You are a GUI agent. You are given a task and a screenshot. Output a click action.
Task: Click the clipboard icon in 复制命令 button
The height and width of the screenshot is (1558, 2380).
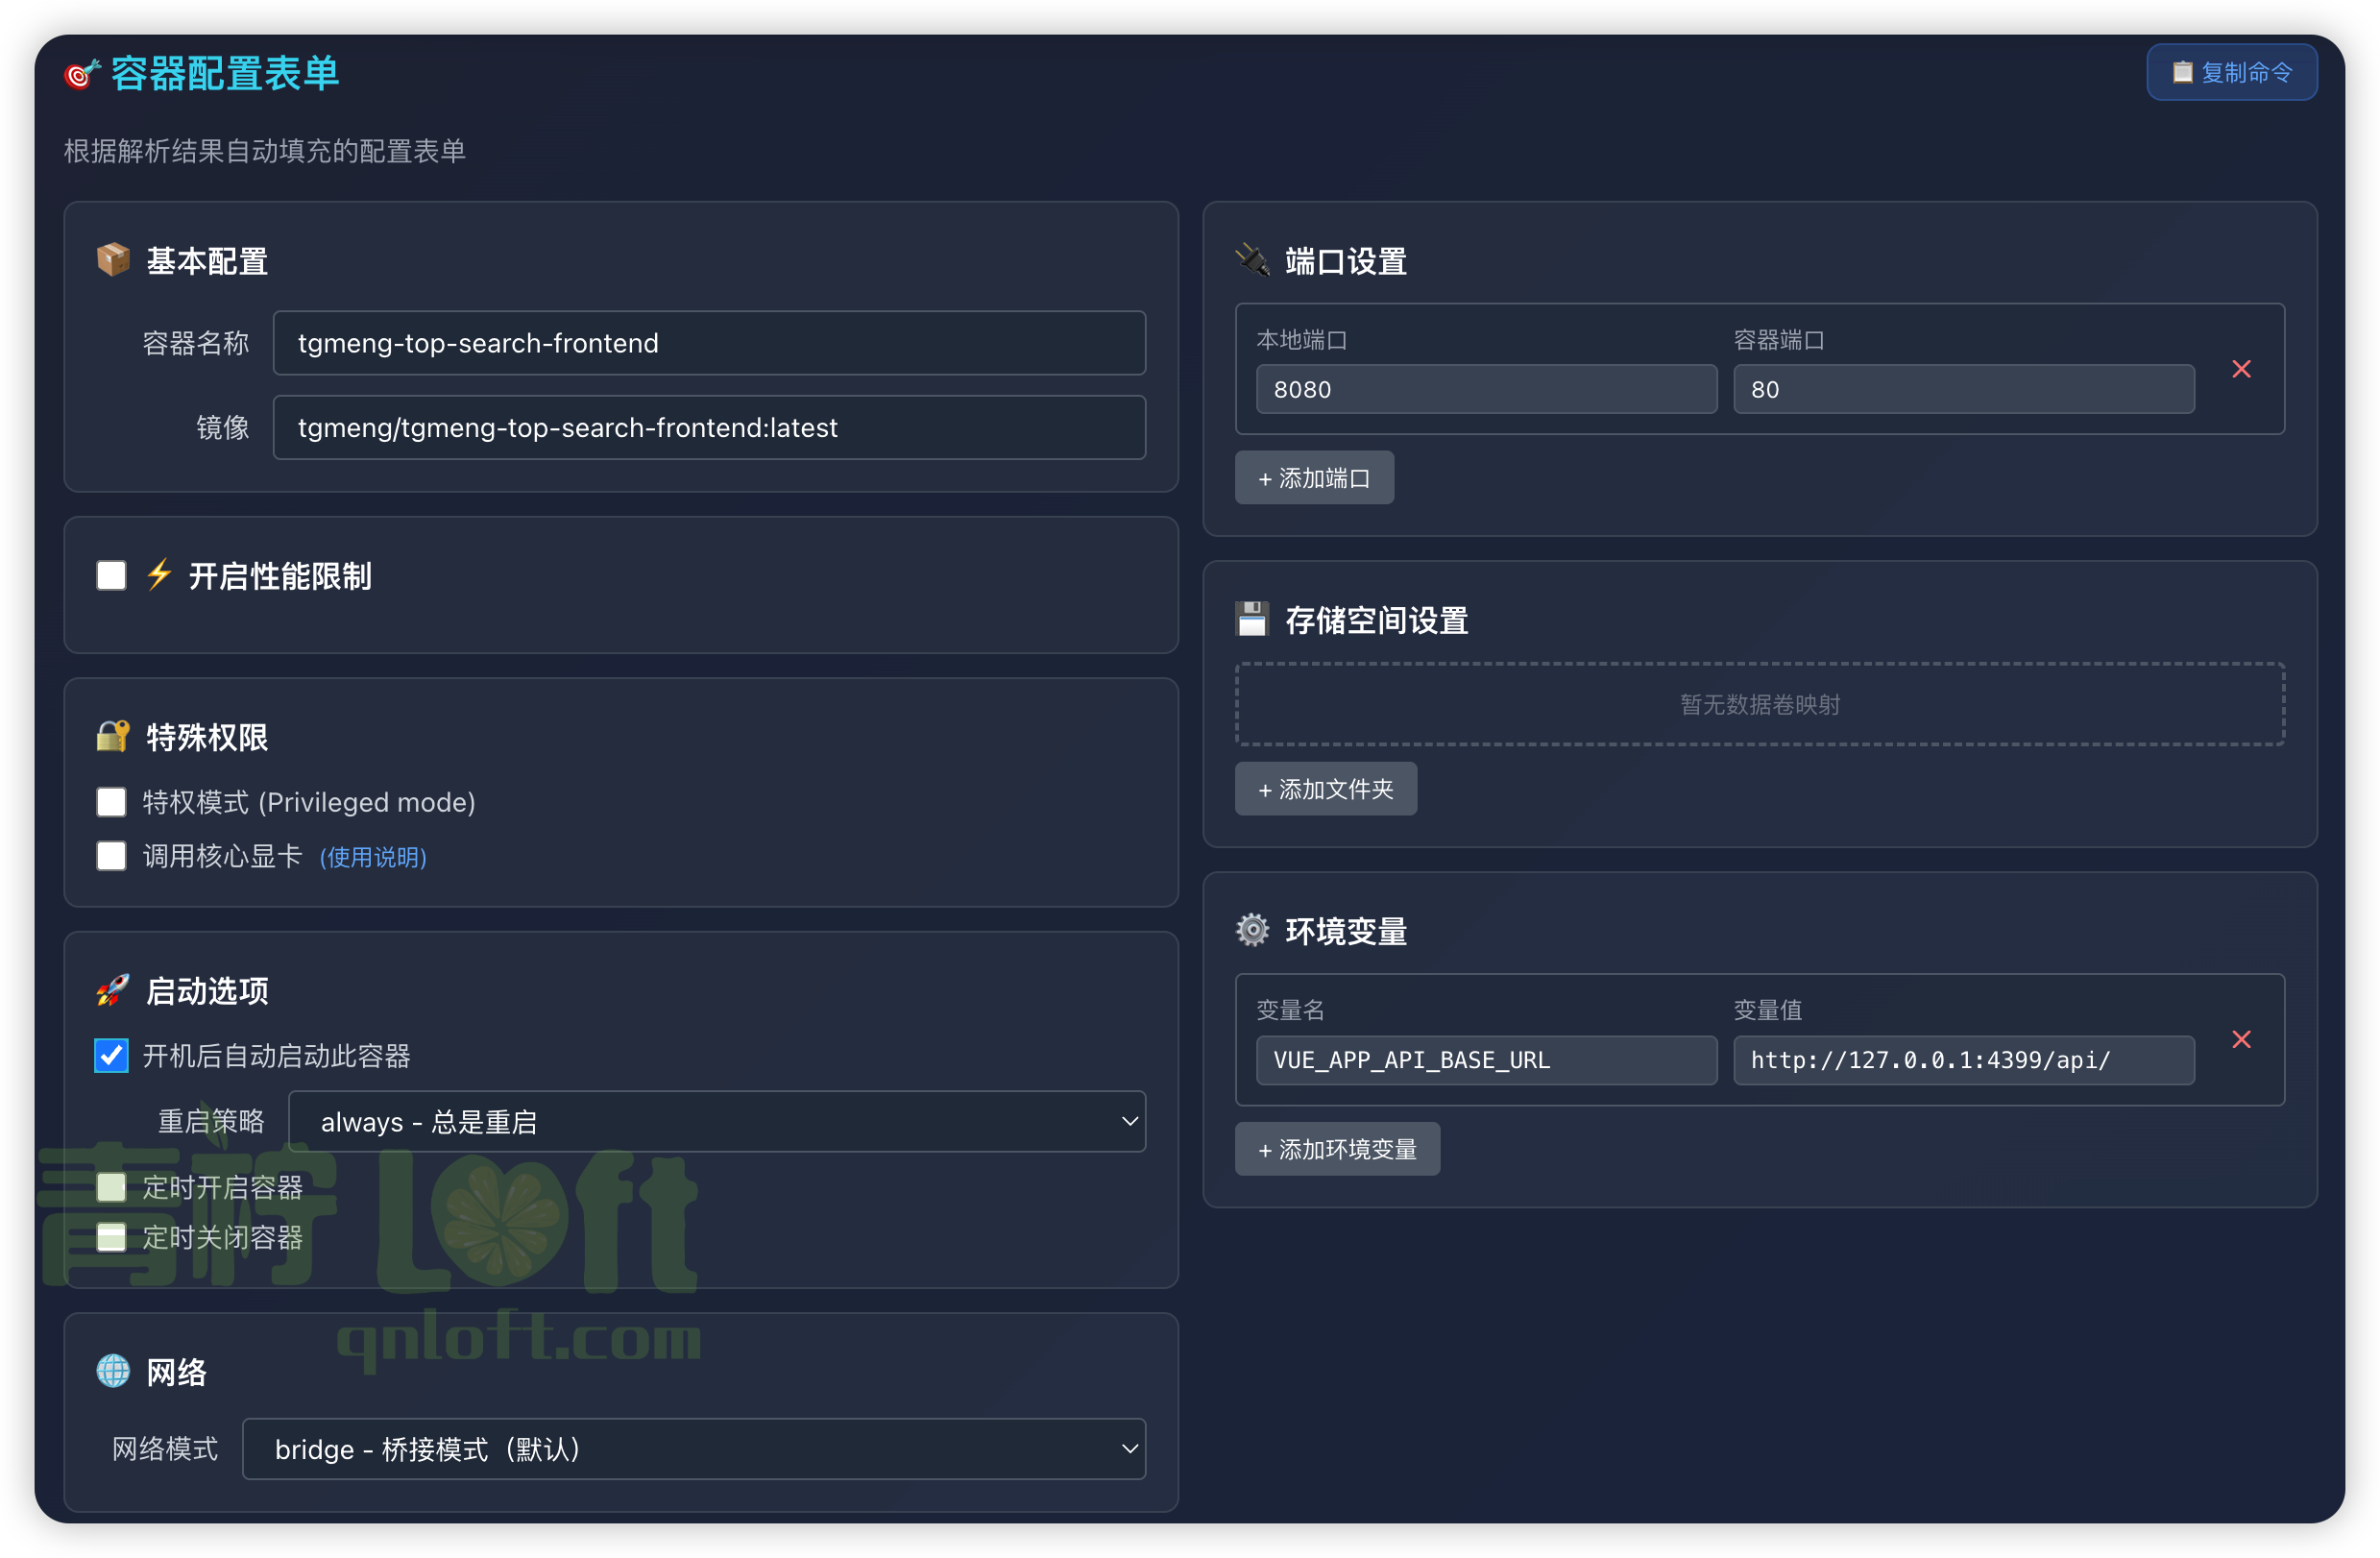(x=2183, y=71)
